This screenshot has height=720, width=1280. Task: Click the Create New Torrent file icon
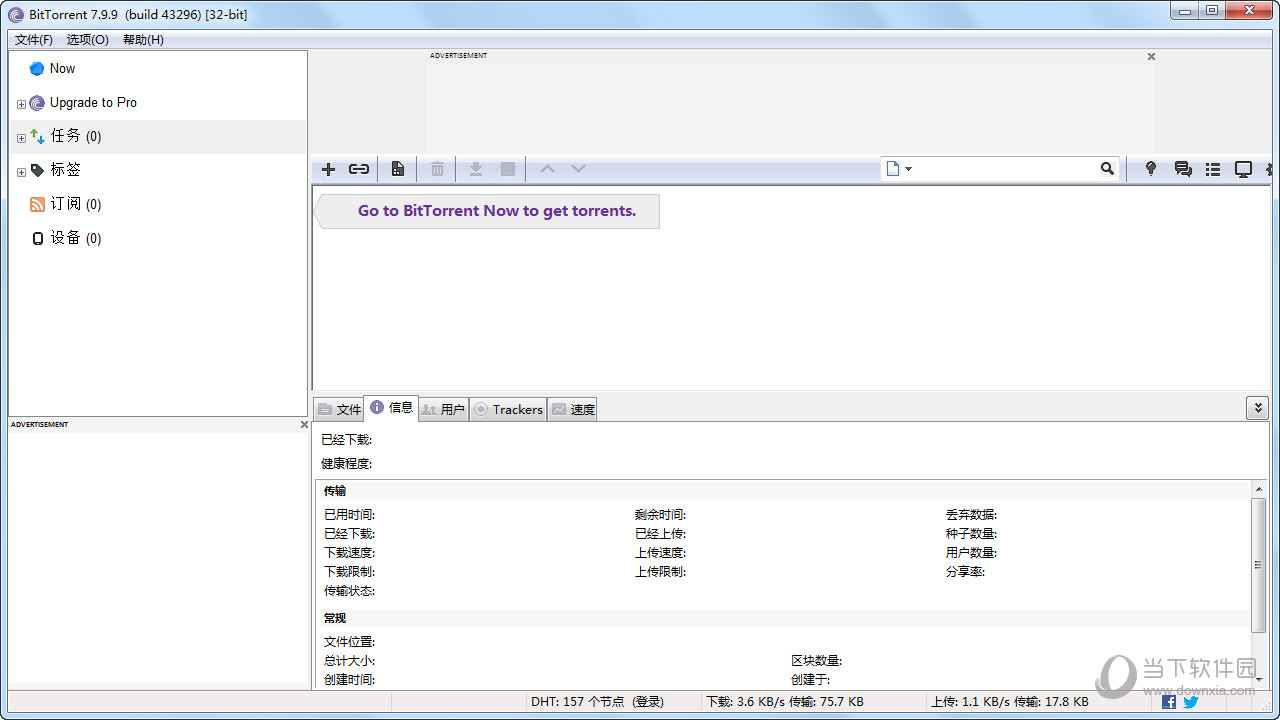coord(398,169)
